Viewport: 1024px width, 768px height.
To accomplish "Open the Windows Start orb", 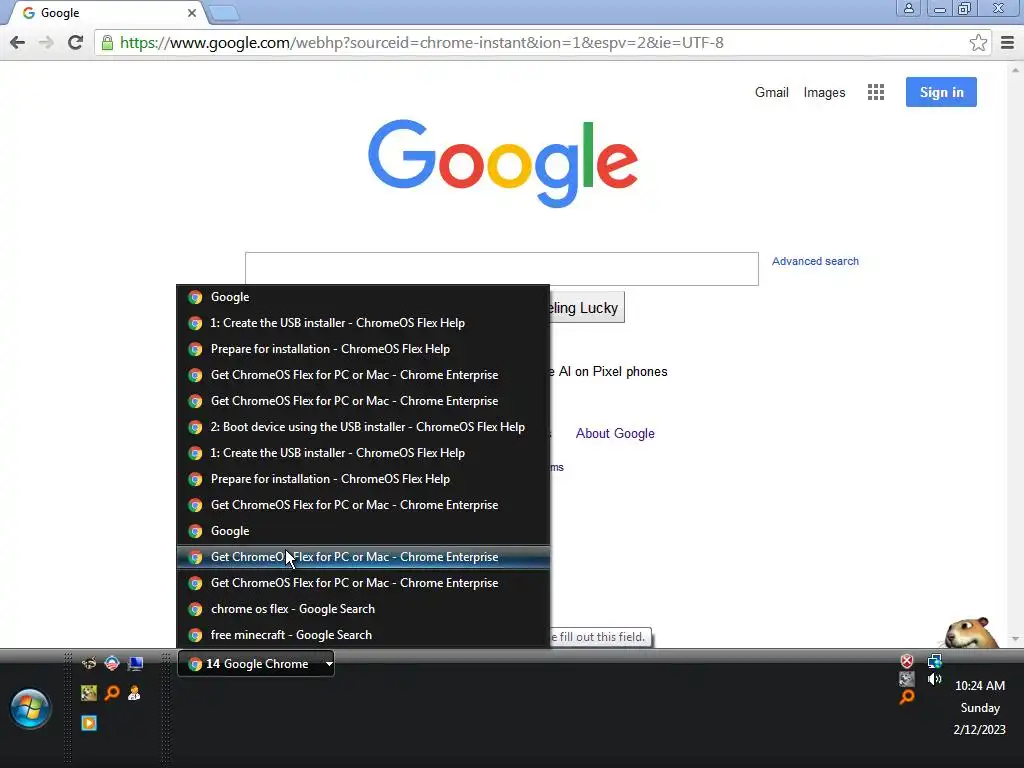I will click(29, 708).
